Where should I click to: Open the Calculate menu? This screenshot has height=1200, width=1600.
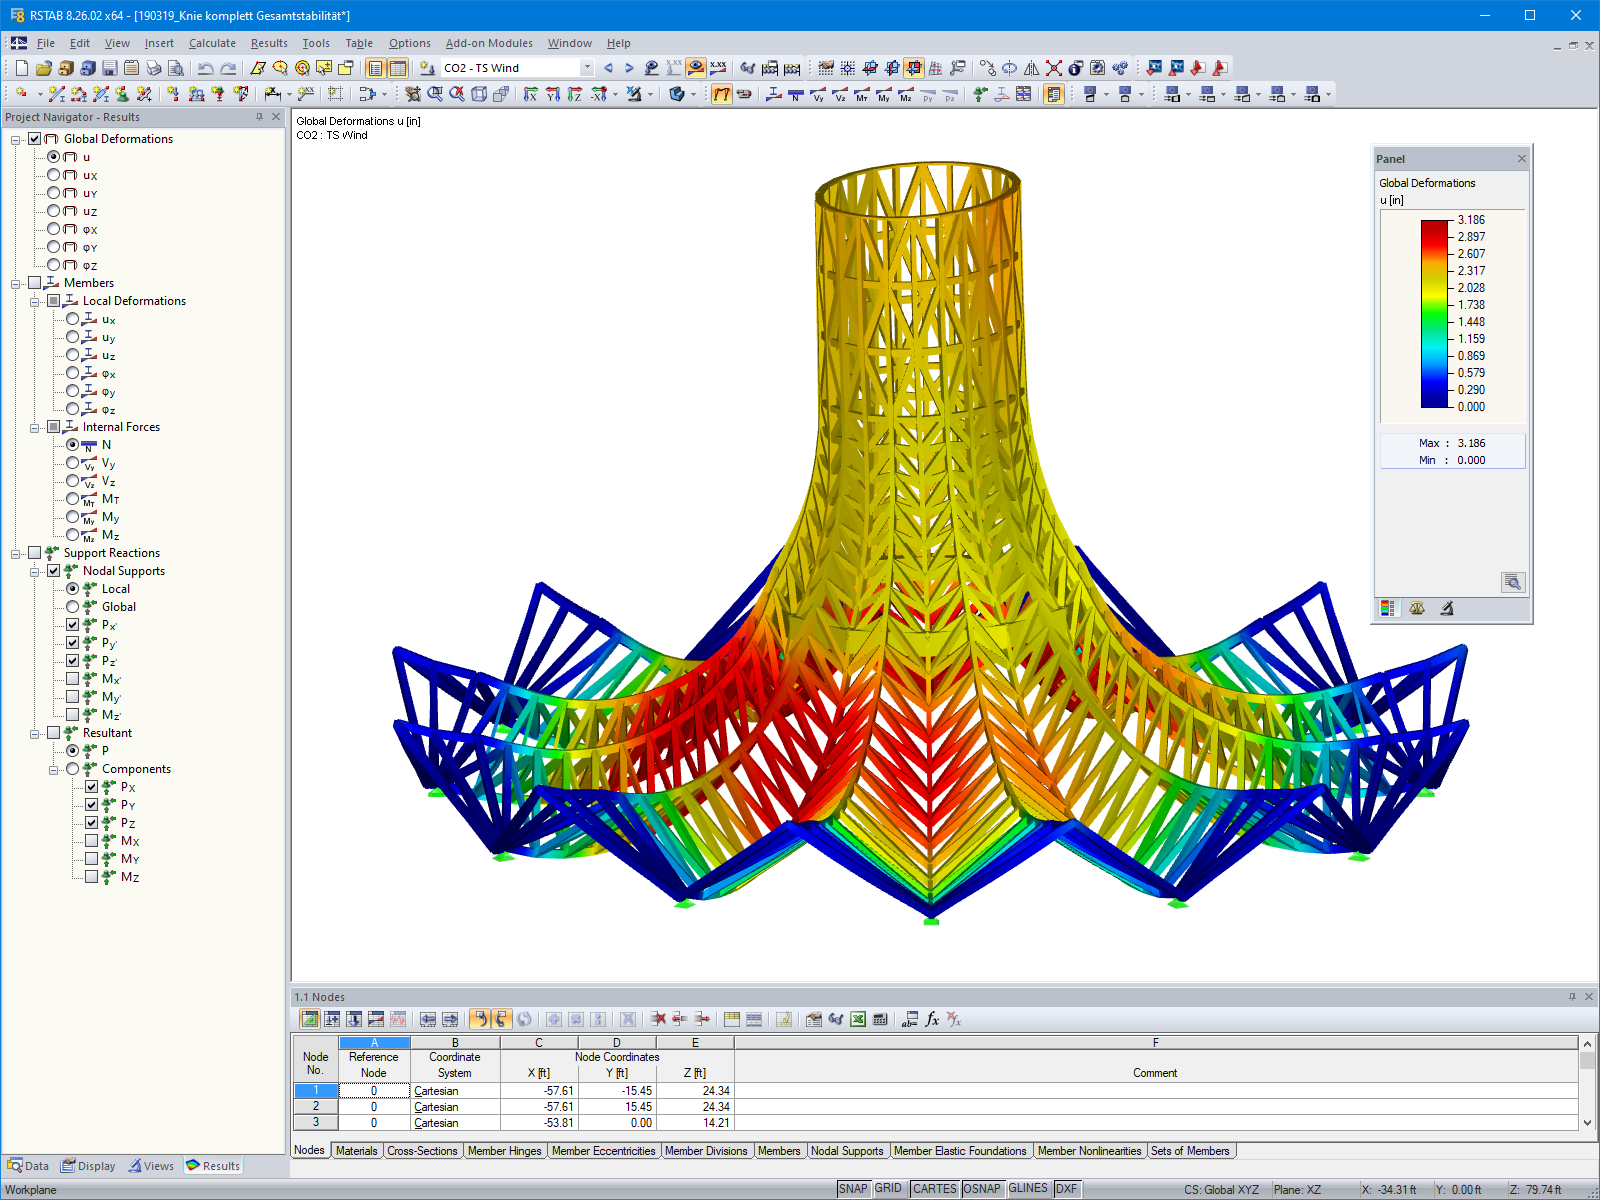click(212, 43)
